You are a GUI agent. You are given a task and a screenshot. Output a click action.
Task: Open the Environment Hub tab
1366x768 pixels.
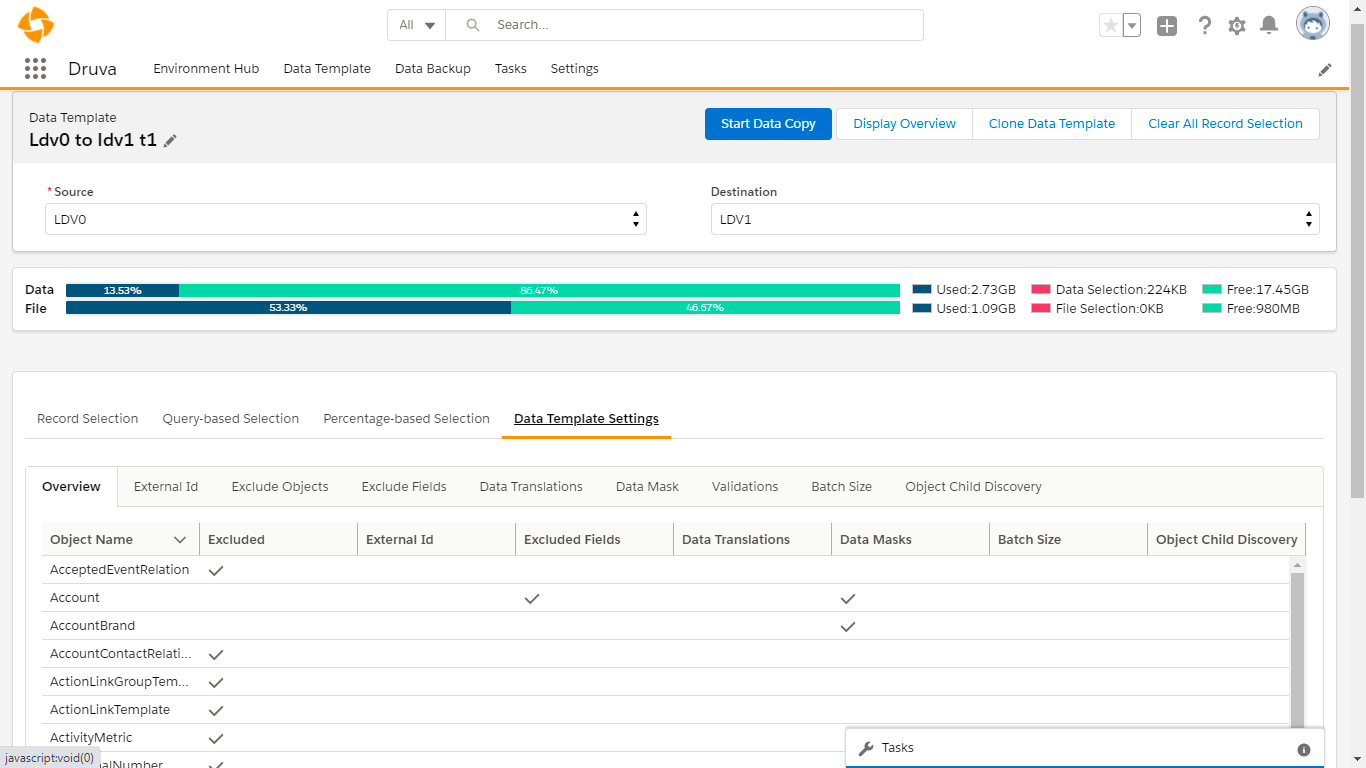pyautogui.click(x=206, y=68)
